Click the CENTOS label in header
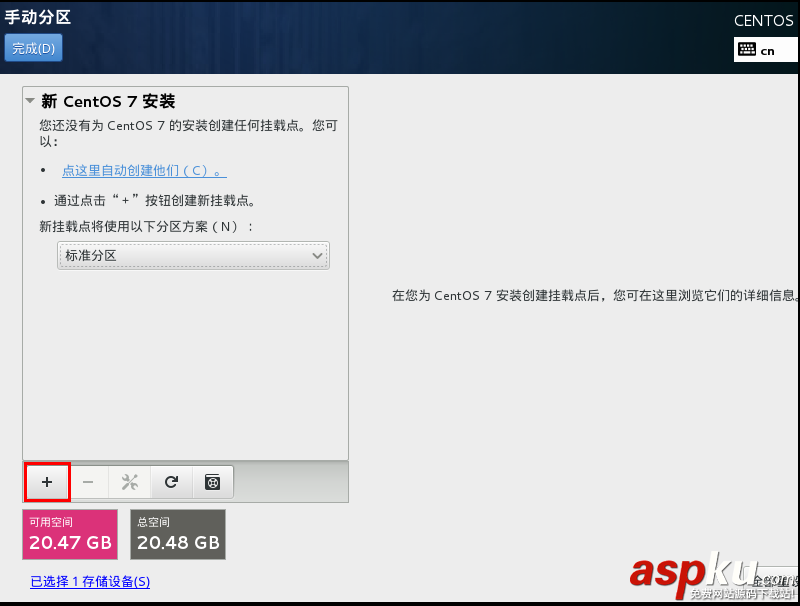The height and width of the screenshot is (606, 800). (x=763, y=21)
